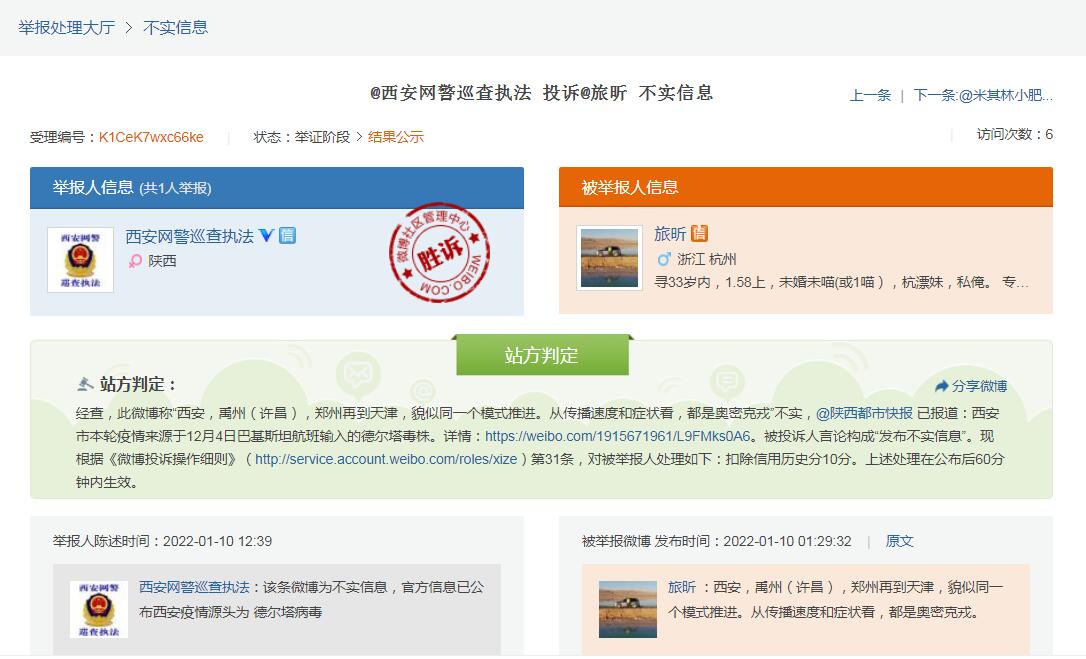Click blue V verification badge

pos(267,236)
